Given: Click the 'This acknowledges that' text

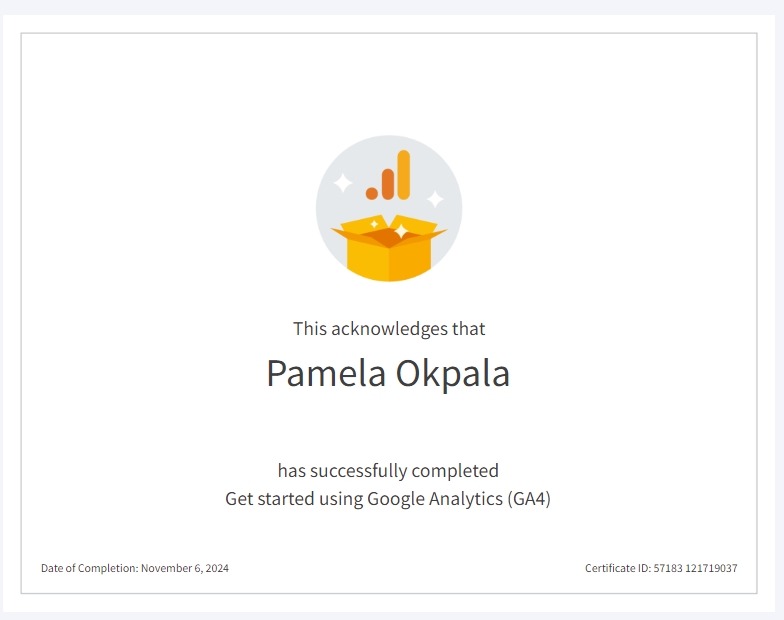Looking at the screenshot, I should coord(389,329).
